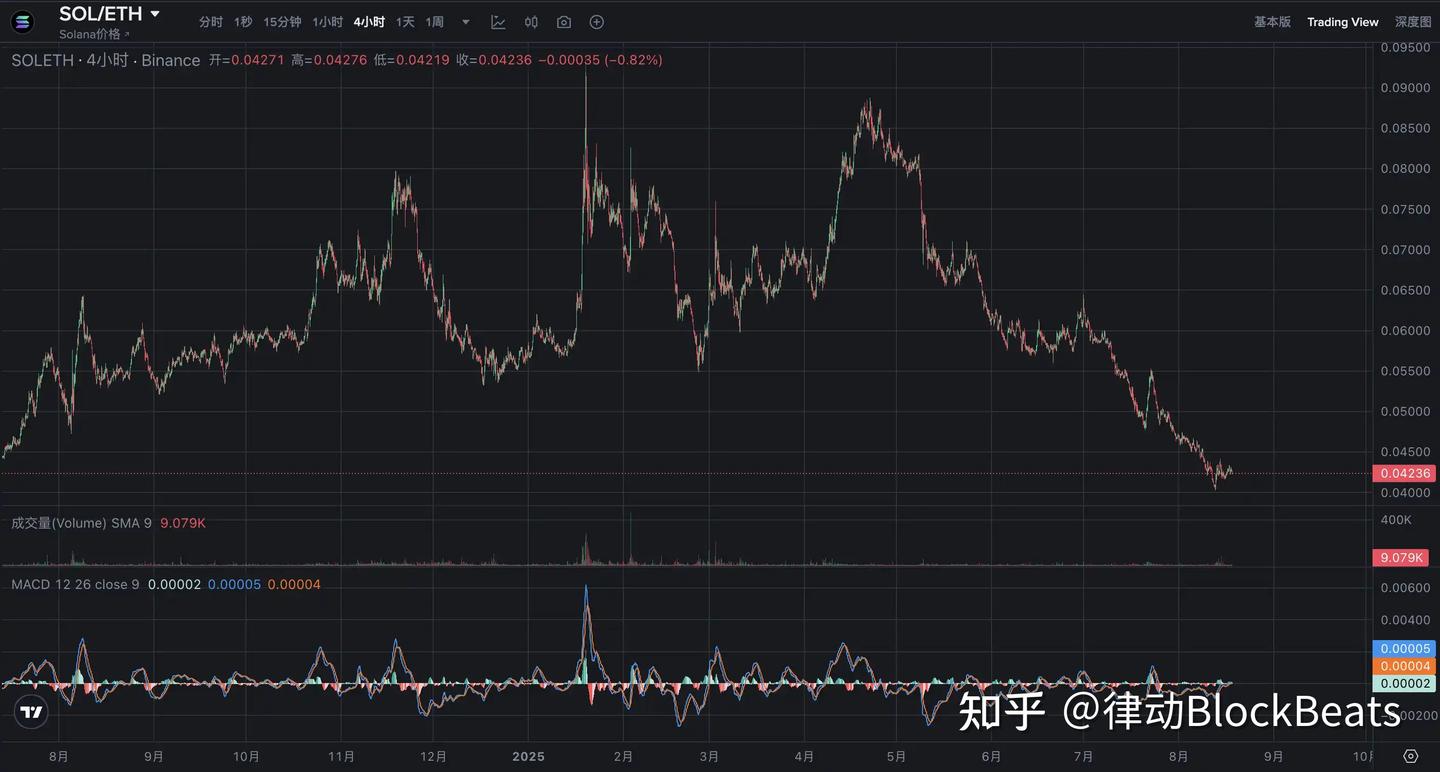Viewport: 1440px width, 772px height.
Task: Click the 9.079K volume value label
Action: 1400,557
